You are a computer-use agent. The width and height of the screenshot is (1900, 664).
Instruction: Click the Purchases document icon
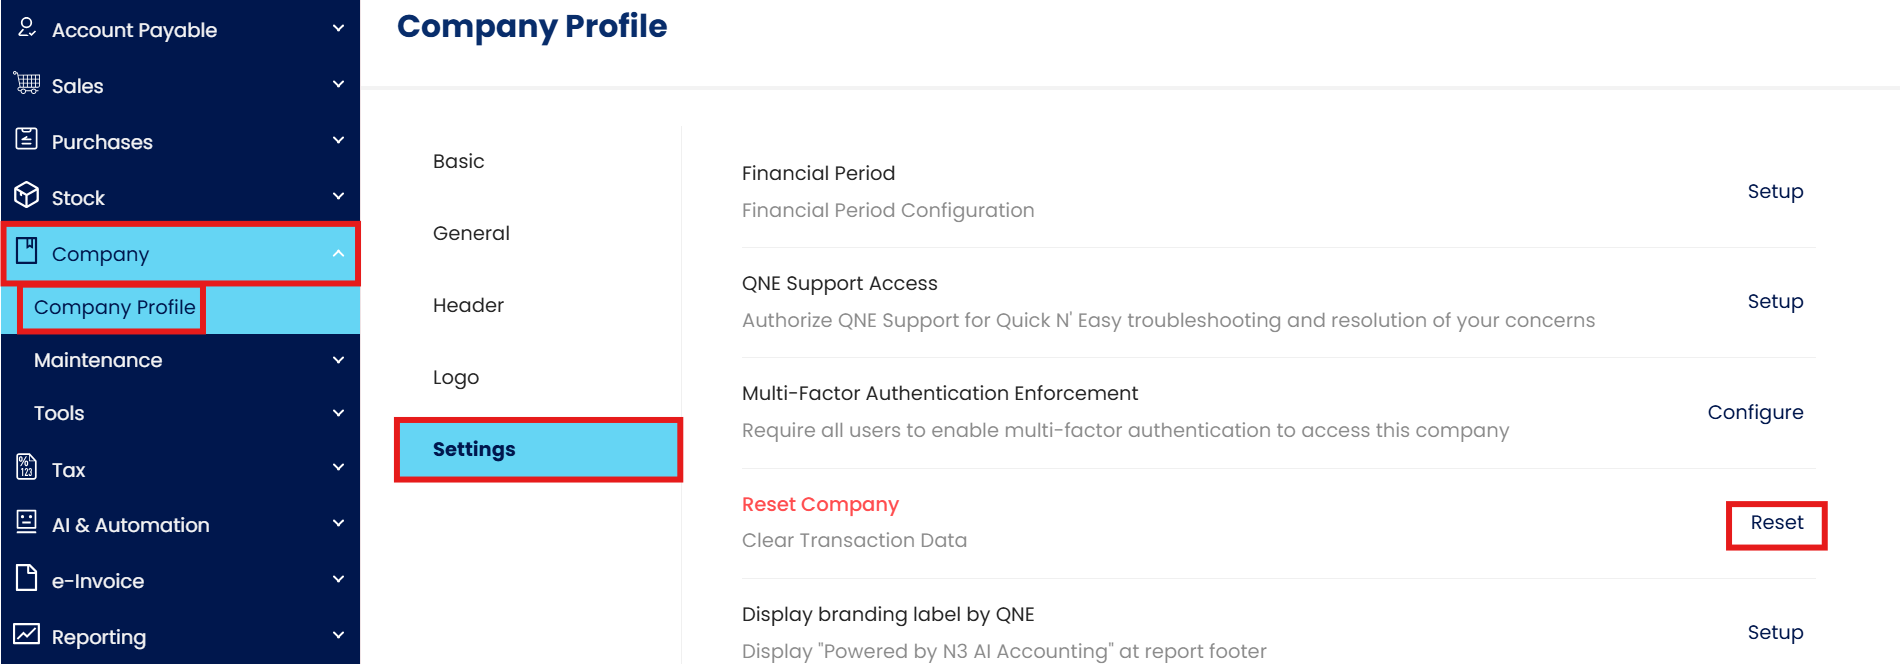click(27, 140)
